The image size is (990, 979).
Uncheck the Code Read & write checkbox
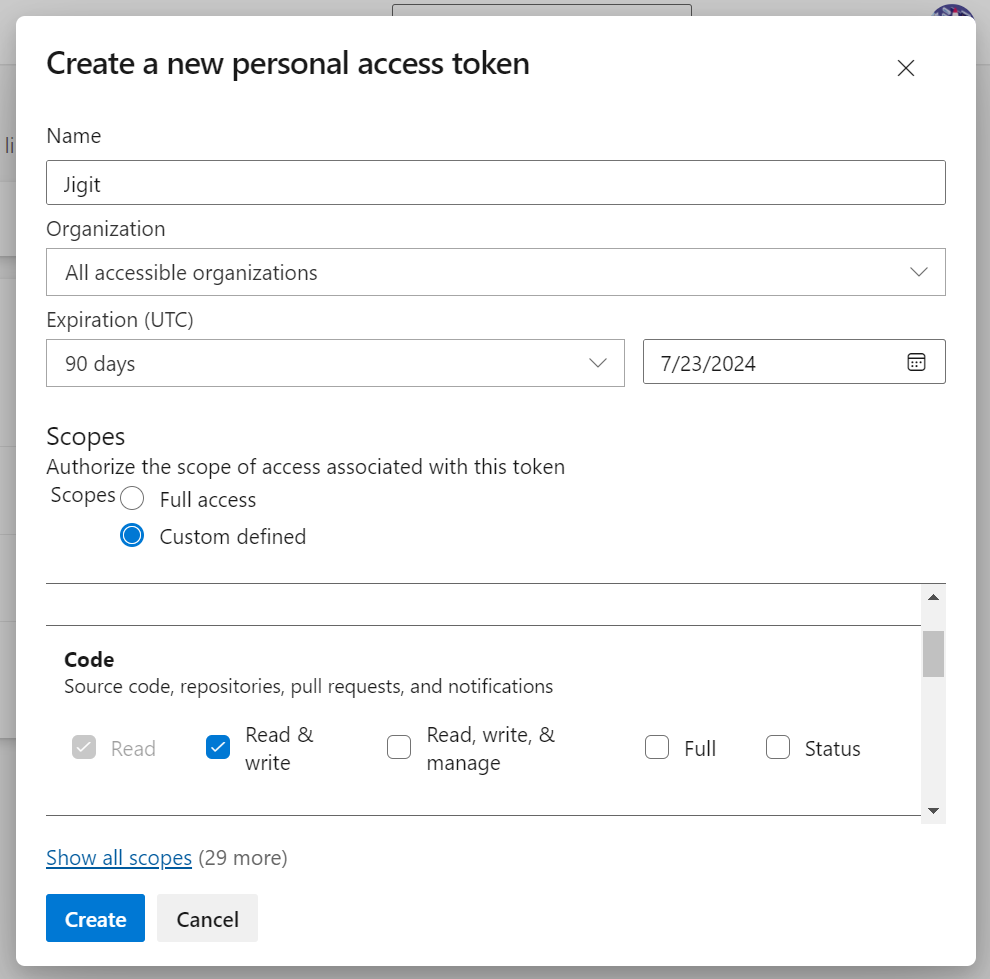coord(218,747)
